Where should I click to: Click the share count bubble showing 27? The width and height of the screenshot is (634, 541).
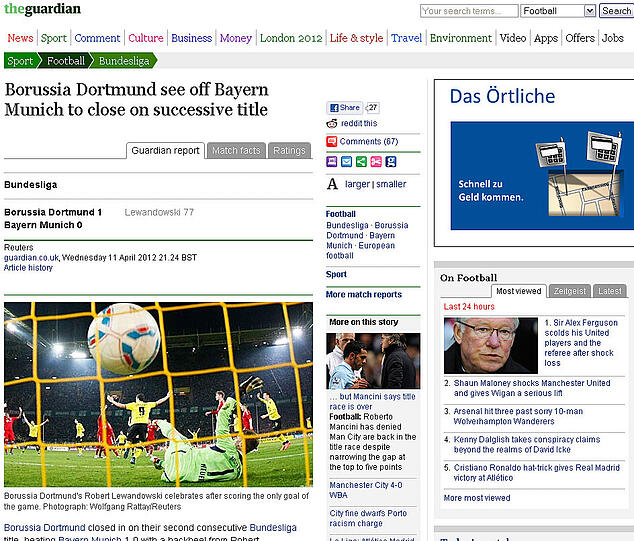[372, 108]
